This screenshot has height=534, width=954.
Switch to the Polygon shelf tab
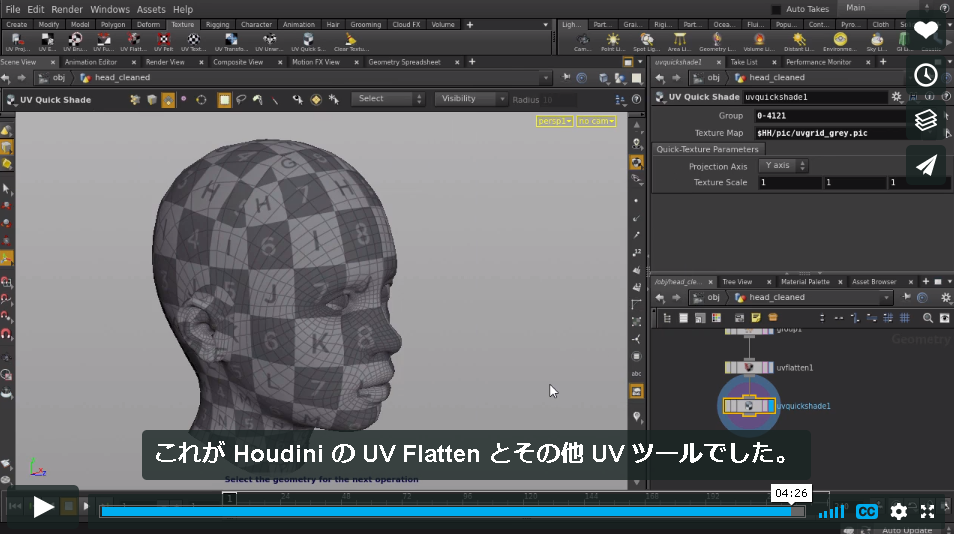pos(113,25)
